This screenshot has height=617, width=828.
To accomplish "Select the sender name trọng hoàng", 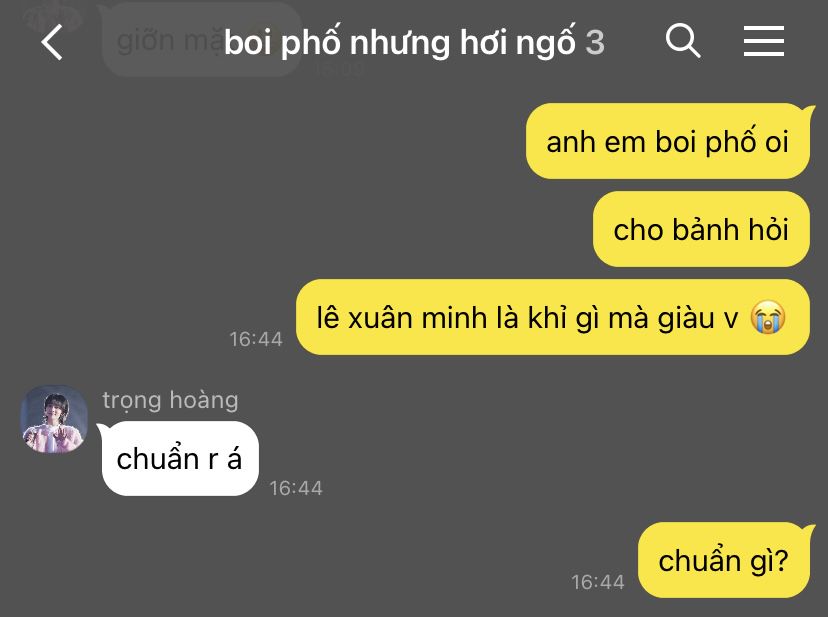I will tap(170, 400).
